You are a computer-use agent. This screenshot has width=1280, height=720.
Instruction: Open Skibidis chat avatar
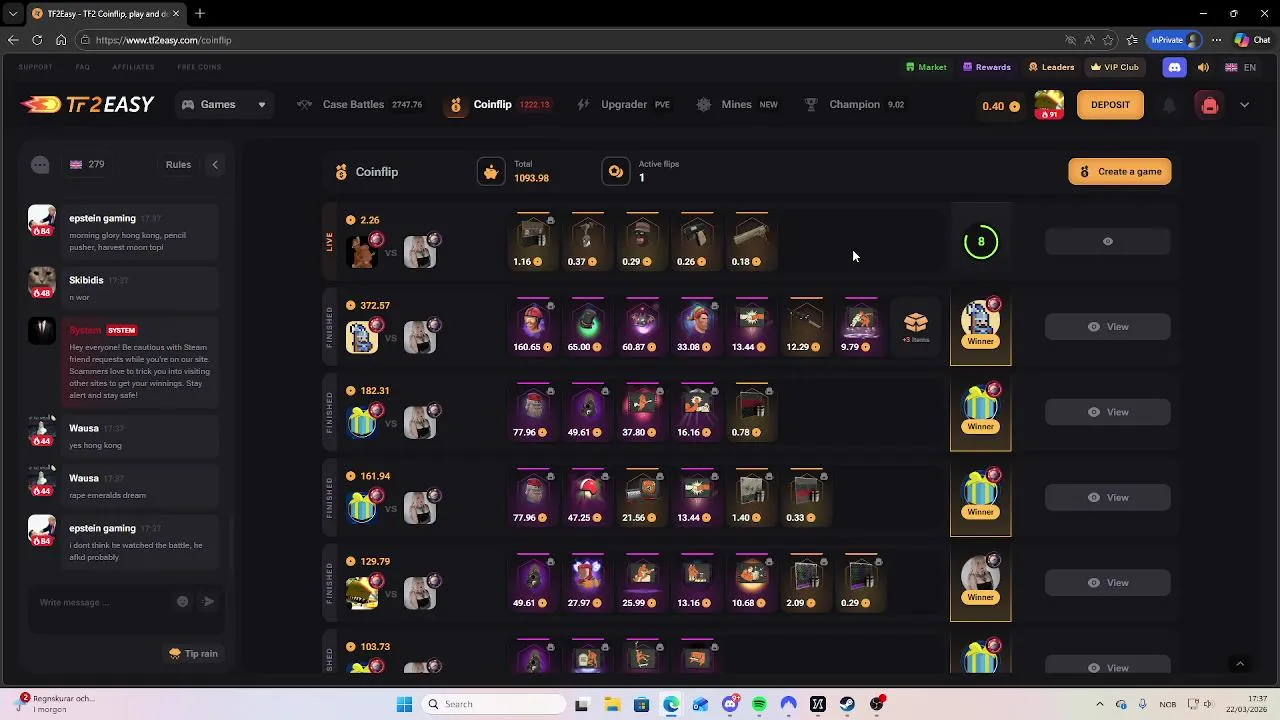[41, 284]
